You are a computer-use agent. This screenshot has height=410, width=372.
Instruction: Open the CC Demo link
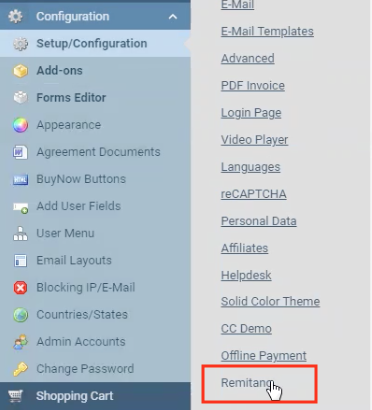pyautogui.click(x=246, y=329)
